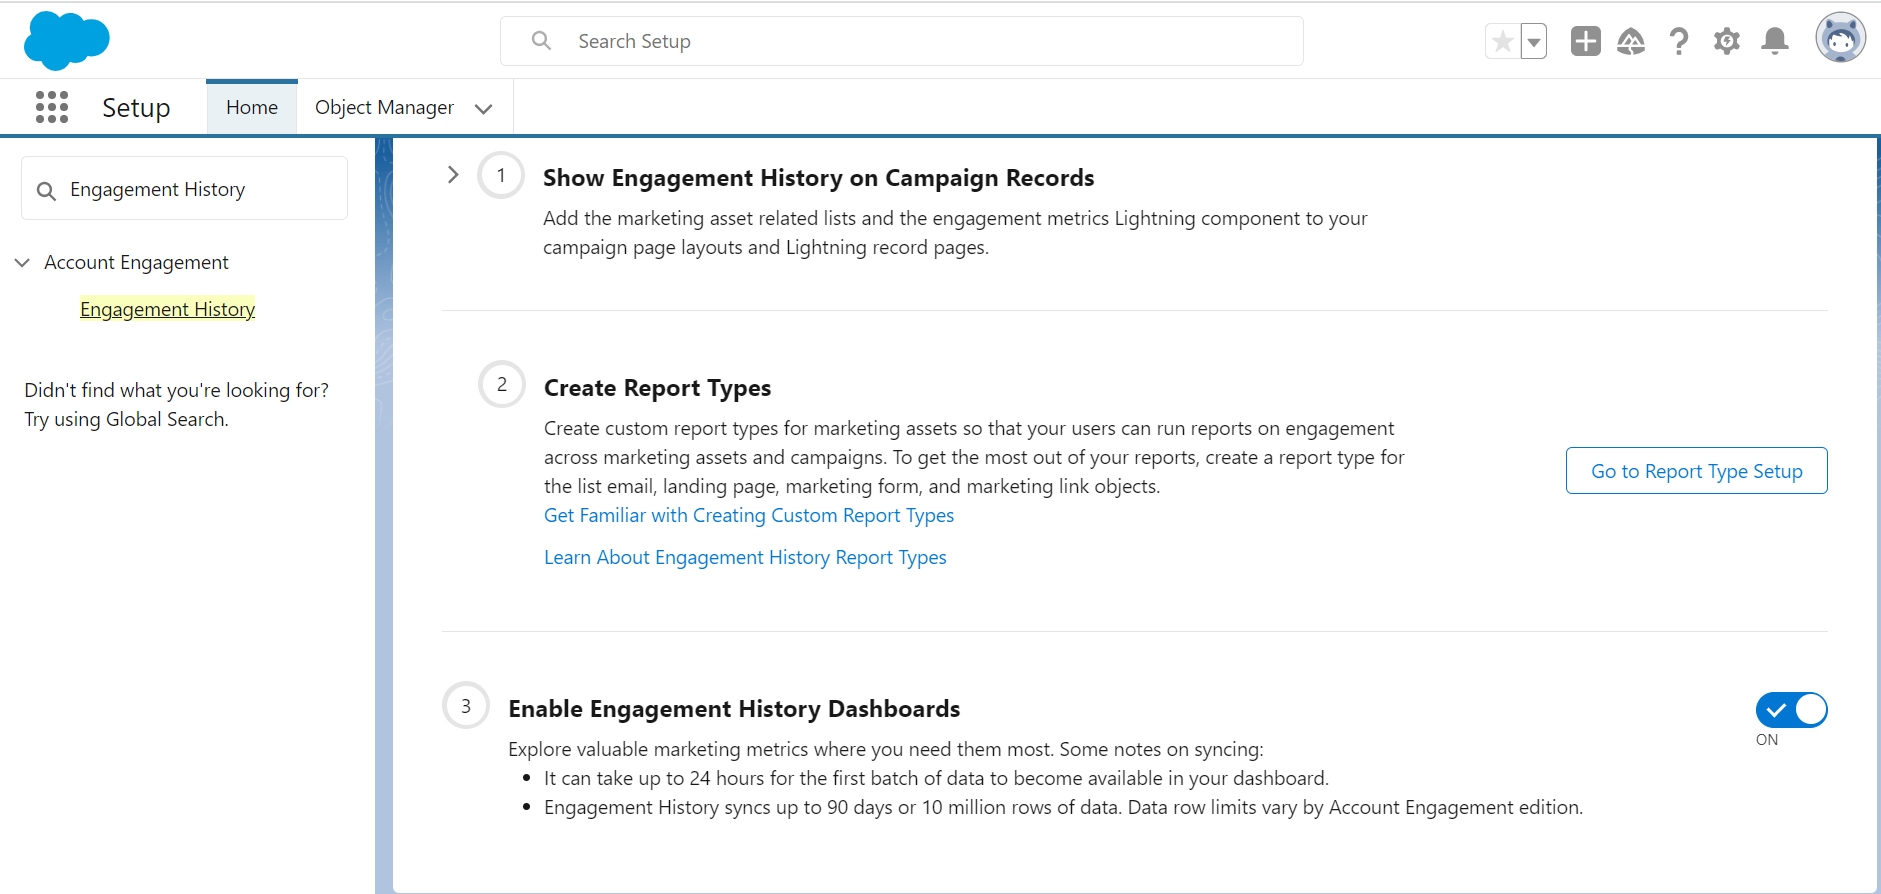Open Global Actions plus icon

tap(1585, 41)
